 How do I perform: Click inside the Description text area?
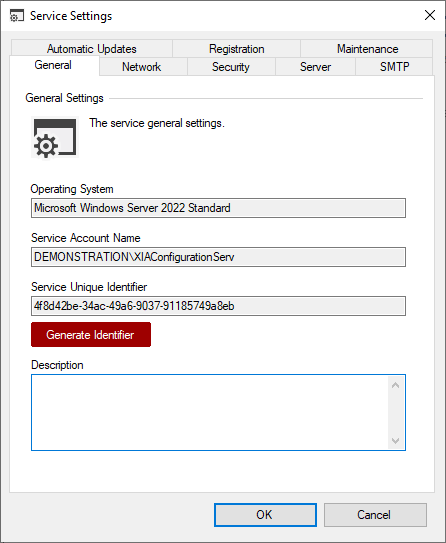[x=210, y=412]
